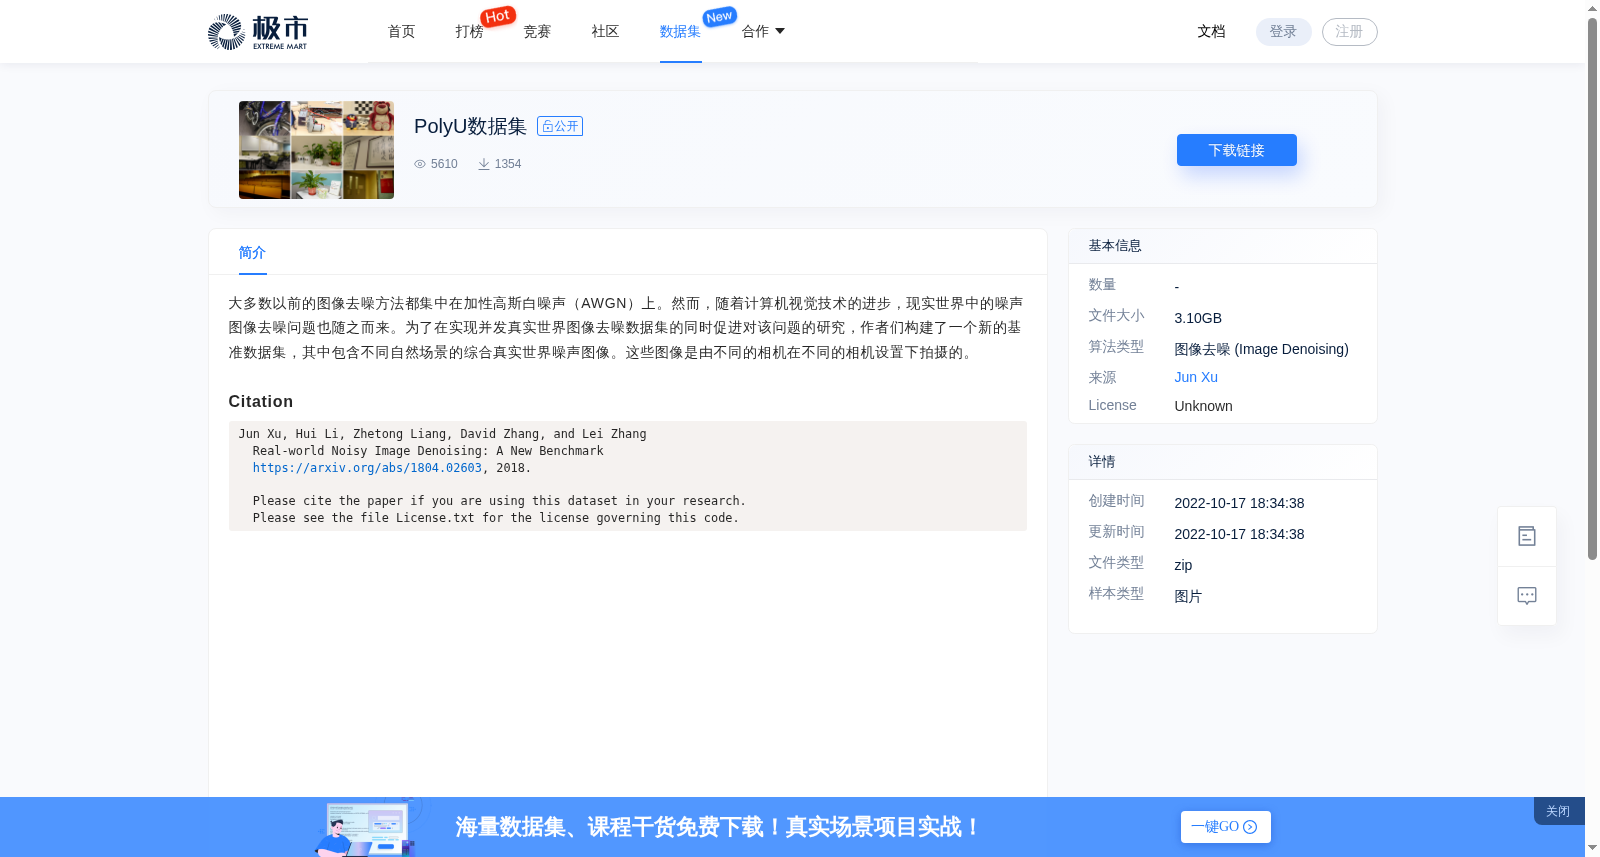Open the arxiv.org/abs/1804.02603 link
The image size is (1600, 857).
[x=367, y=468]
